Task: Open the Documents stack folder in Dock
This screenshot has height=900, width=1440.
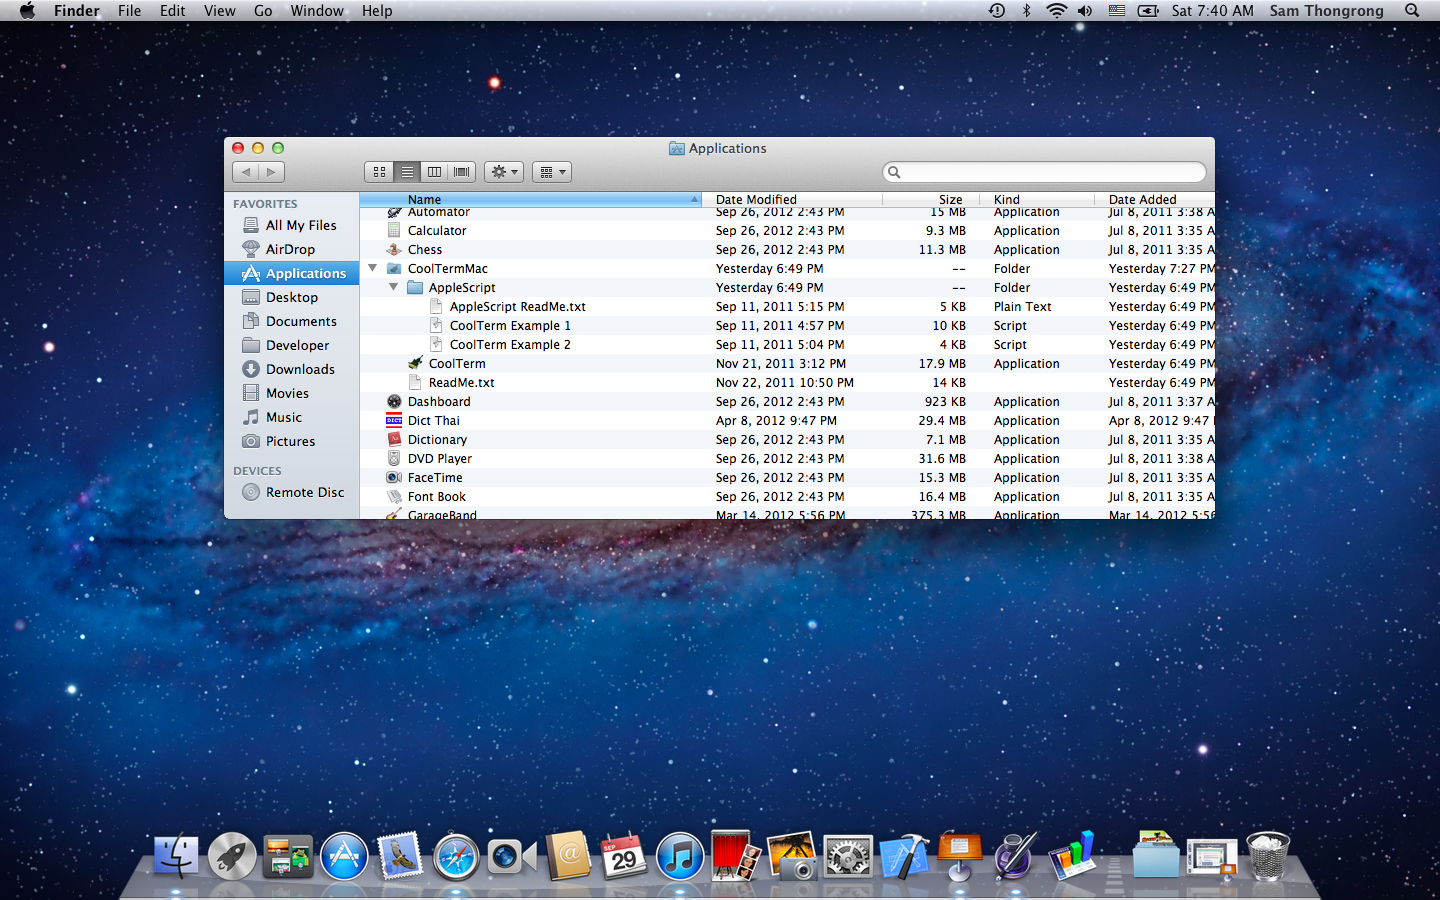Action: coord(1156,855)
